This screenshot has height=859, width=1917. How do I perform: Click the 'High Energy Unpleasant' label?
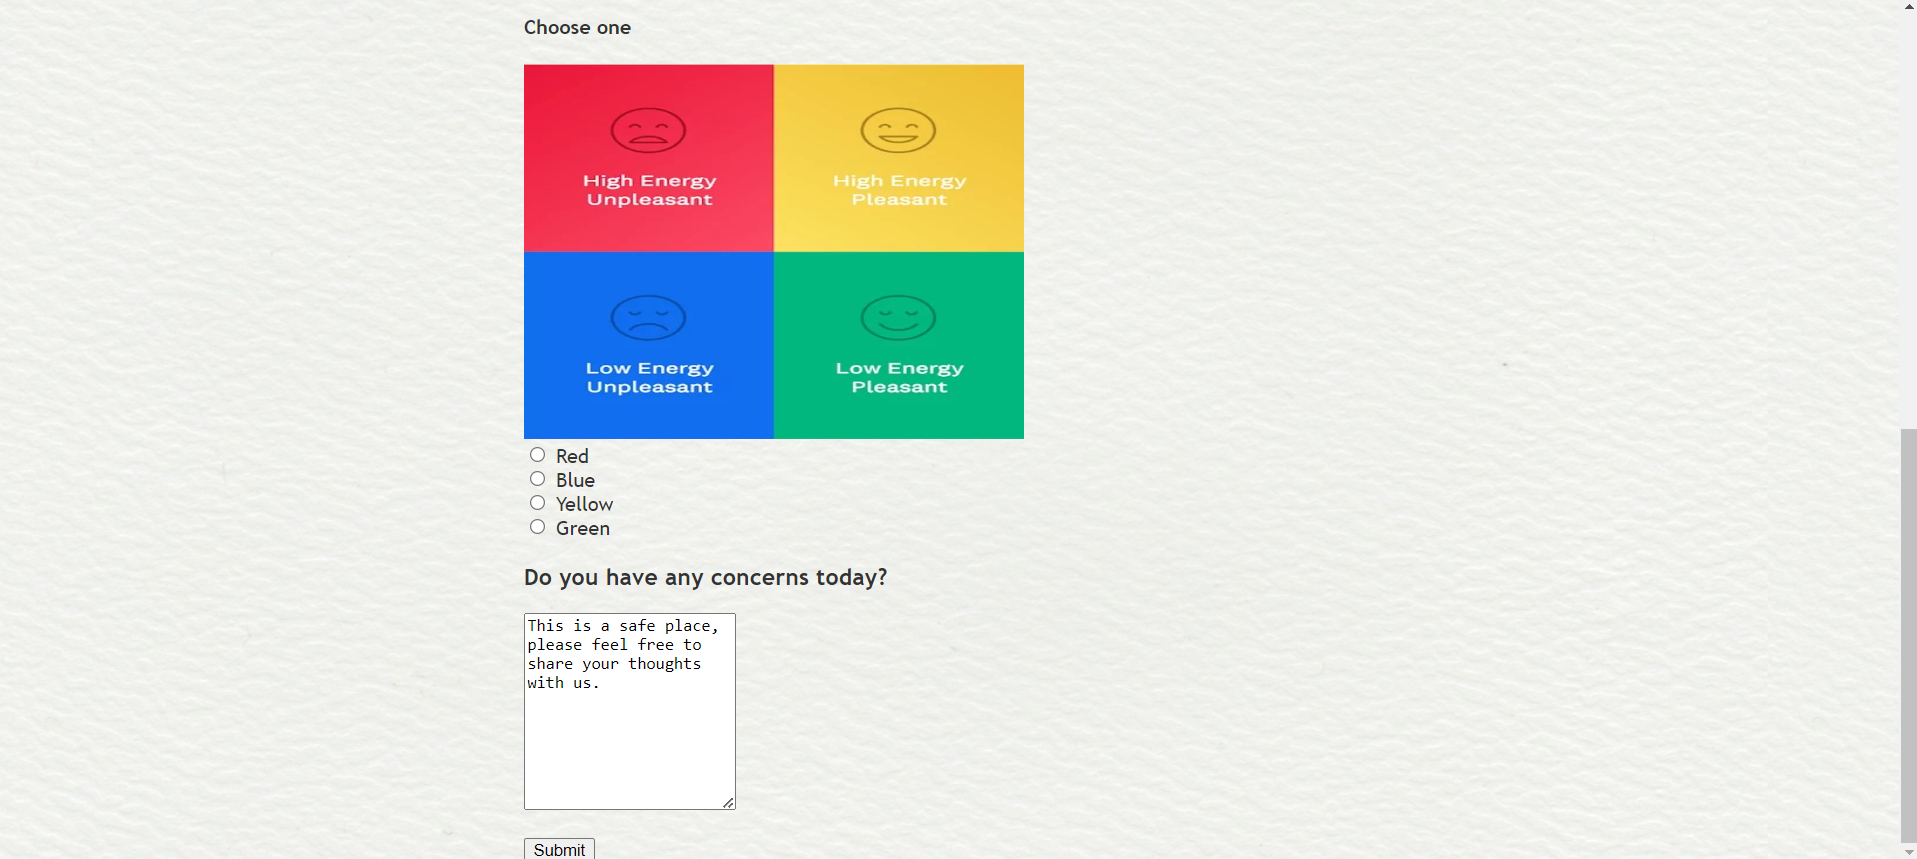pyautogui.click(x=650, y=190)
